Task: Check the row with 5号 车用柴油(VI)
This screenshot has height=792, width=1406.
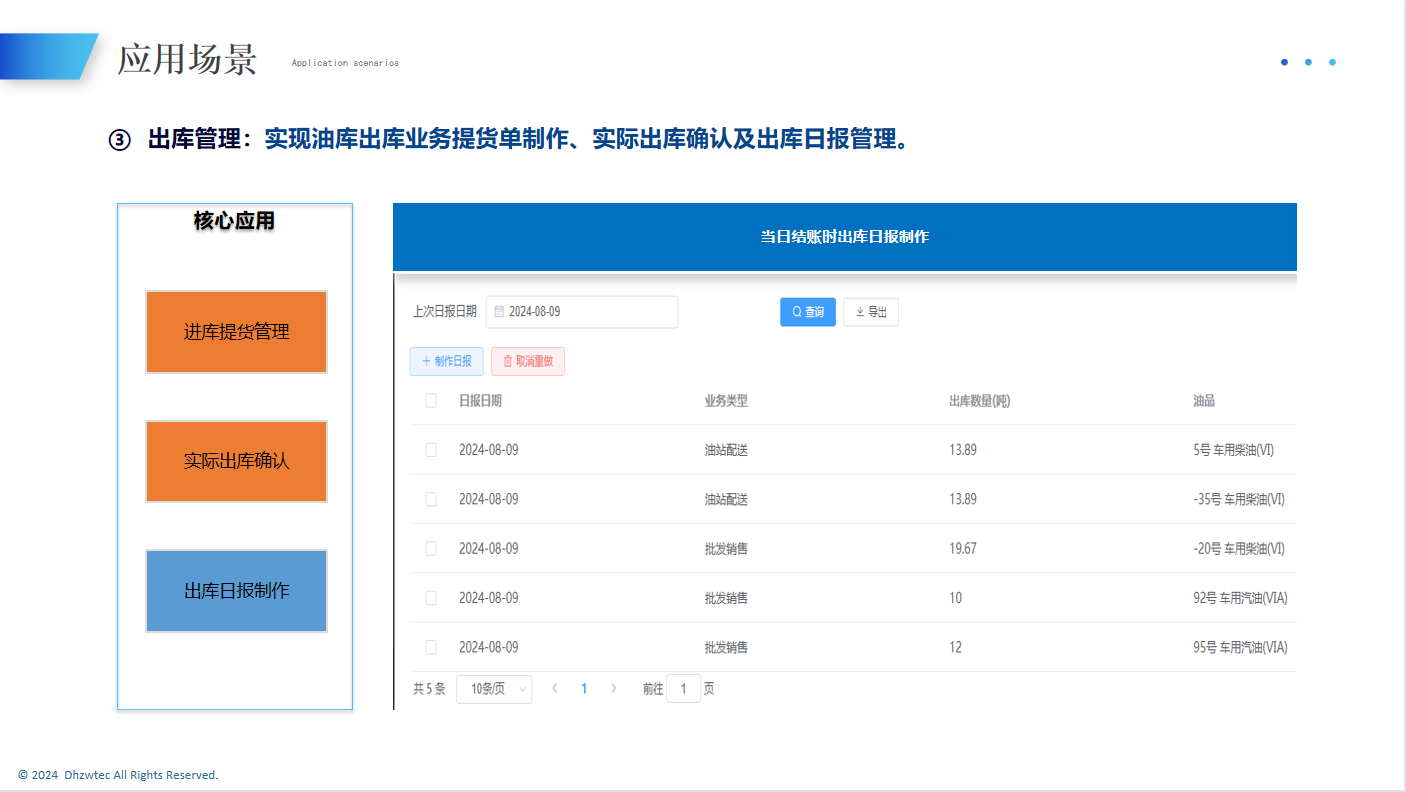Action: pyautogui.click(x=431, y=450)
